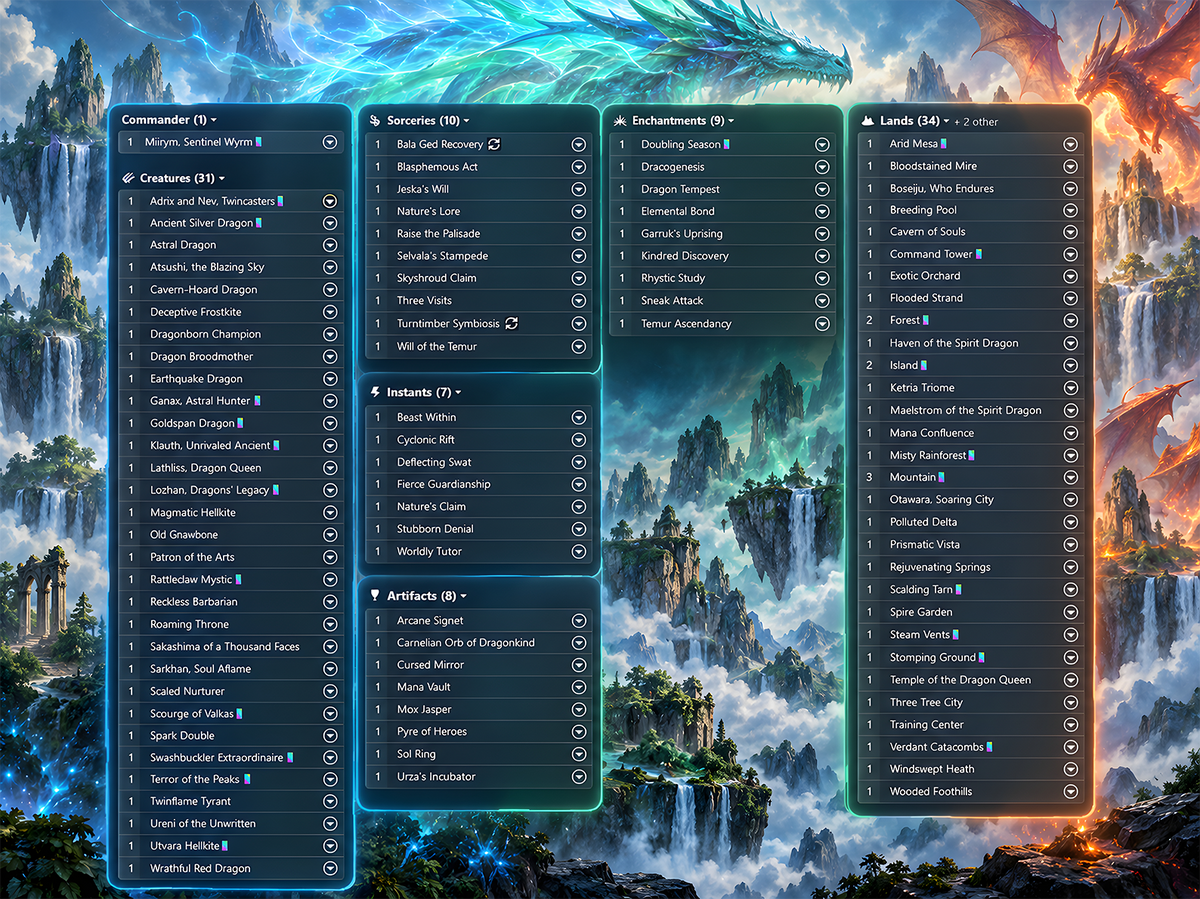Viewport: 1200px width, 899px height.
Task: Open options circle for Mana Vault
Action: point(578,688)
